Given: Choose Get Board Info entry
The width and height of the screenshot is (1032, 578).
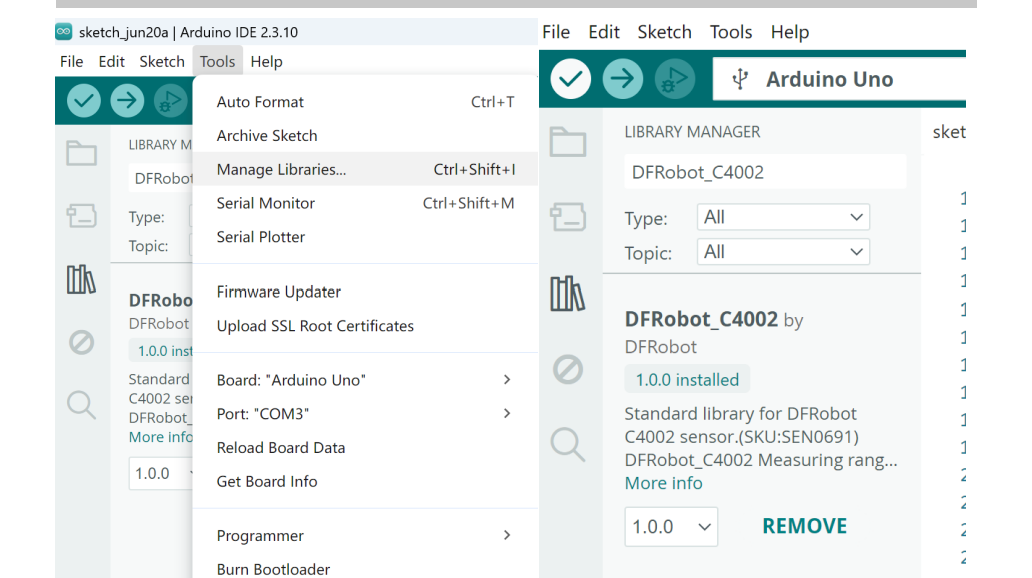Looking at the screenshot, I should [365, 481].
